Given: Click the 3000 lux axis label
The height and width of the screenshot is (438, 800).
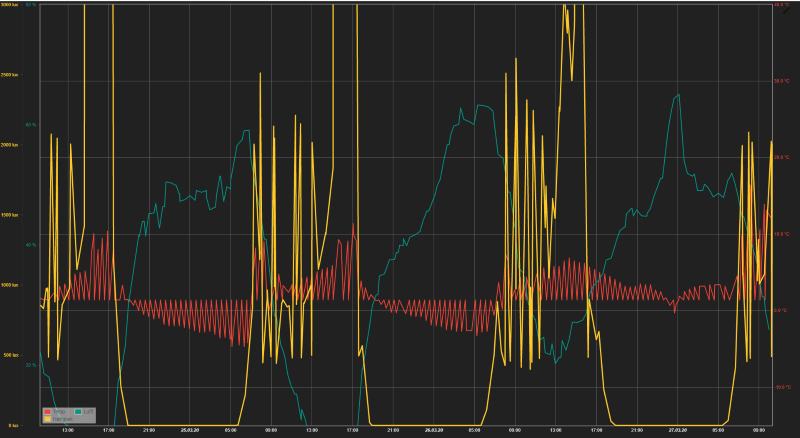Looking at the screenshot, I should (10, 5).
